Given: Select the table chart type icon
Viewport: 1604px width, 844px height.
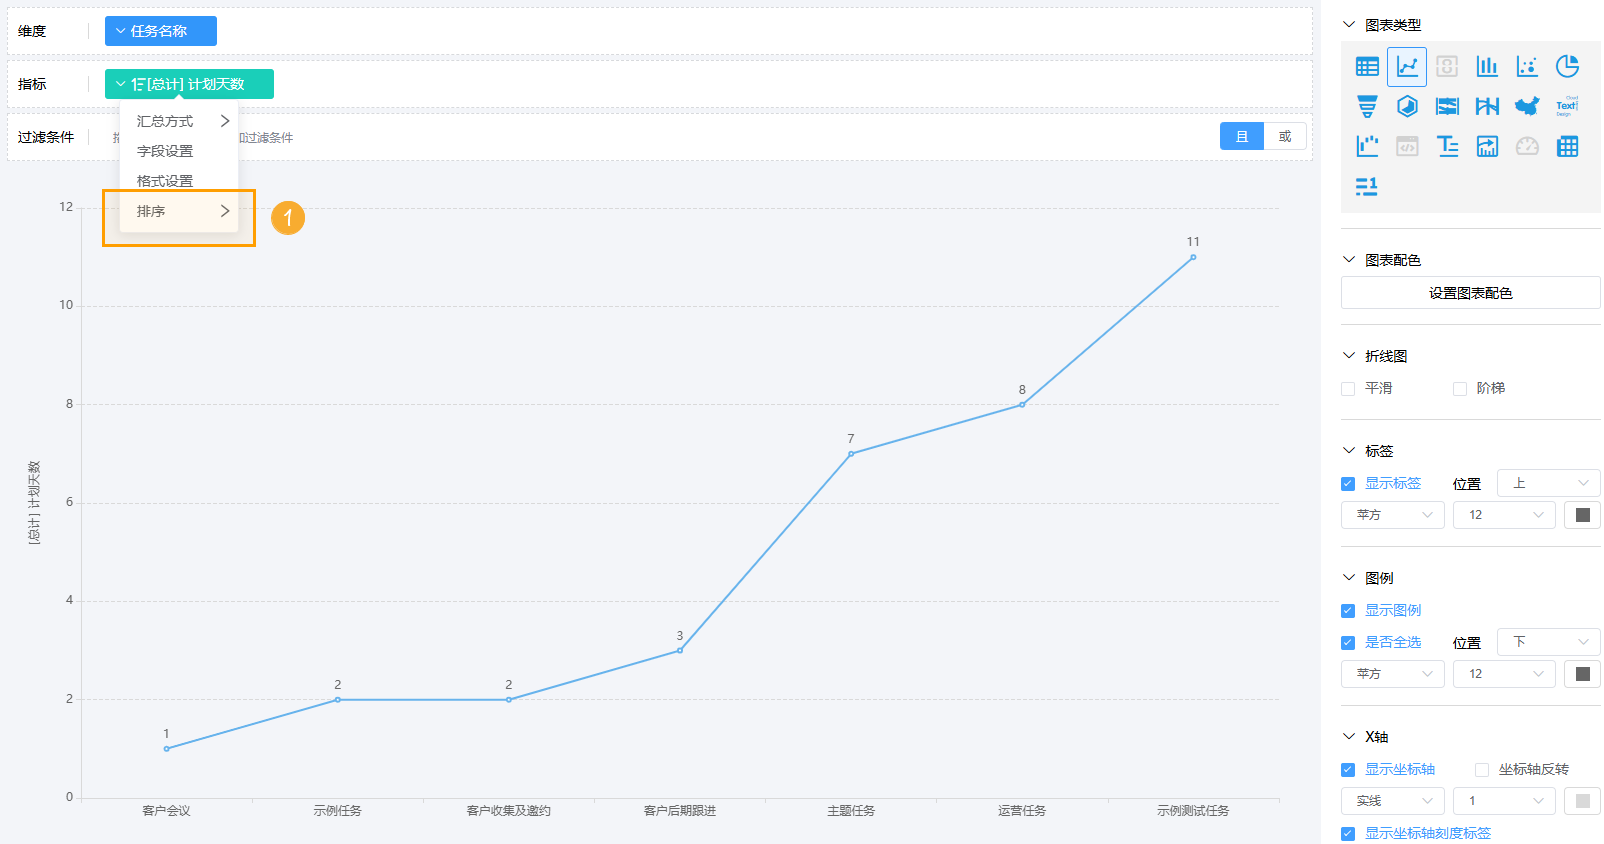Looking at the screenshot, I should tap(1367, 67).
